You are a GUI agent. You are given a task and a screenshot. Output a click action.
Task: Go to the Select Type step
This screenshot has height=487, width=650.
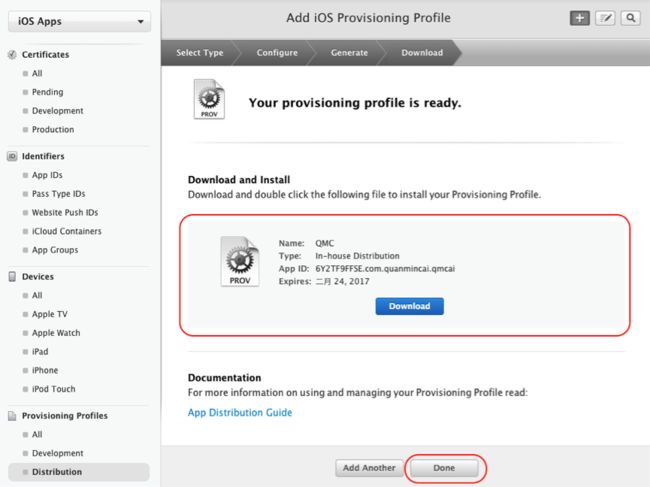pos(199,53)
